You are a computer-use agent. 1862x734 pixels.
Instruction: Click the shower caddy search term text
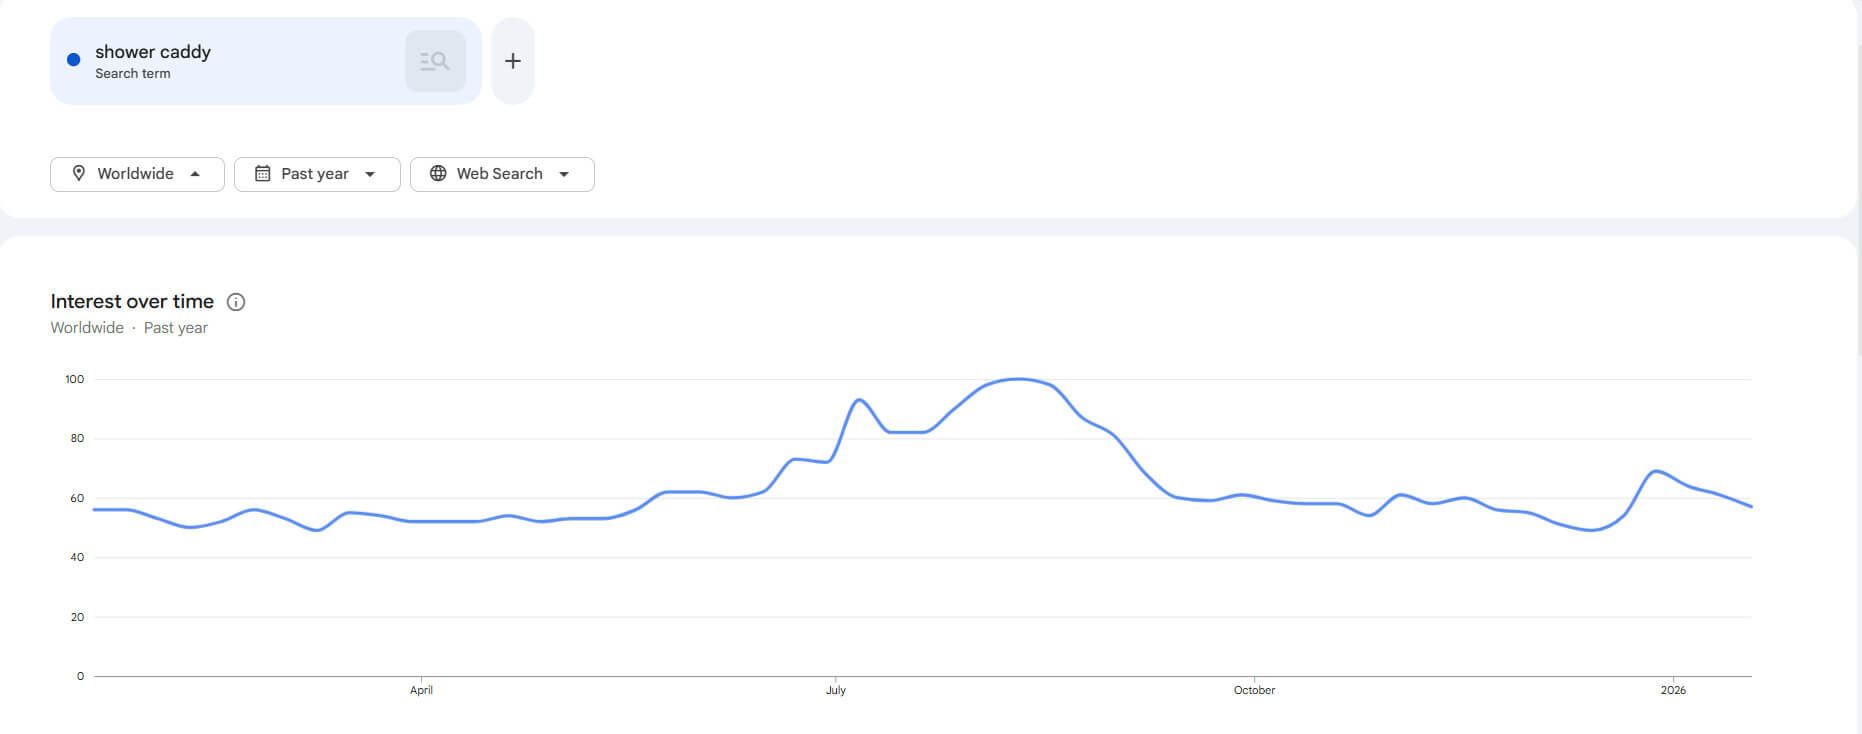(x=153, y=52)
